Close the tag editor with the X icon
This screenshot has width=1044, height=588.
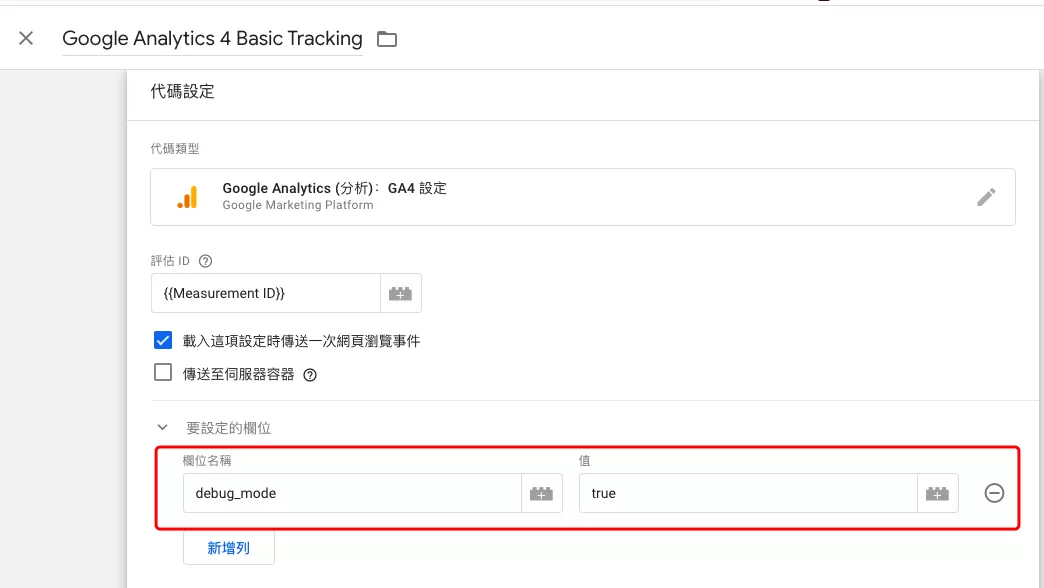click(x=26, y=38)
